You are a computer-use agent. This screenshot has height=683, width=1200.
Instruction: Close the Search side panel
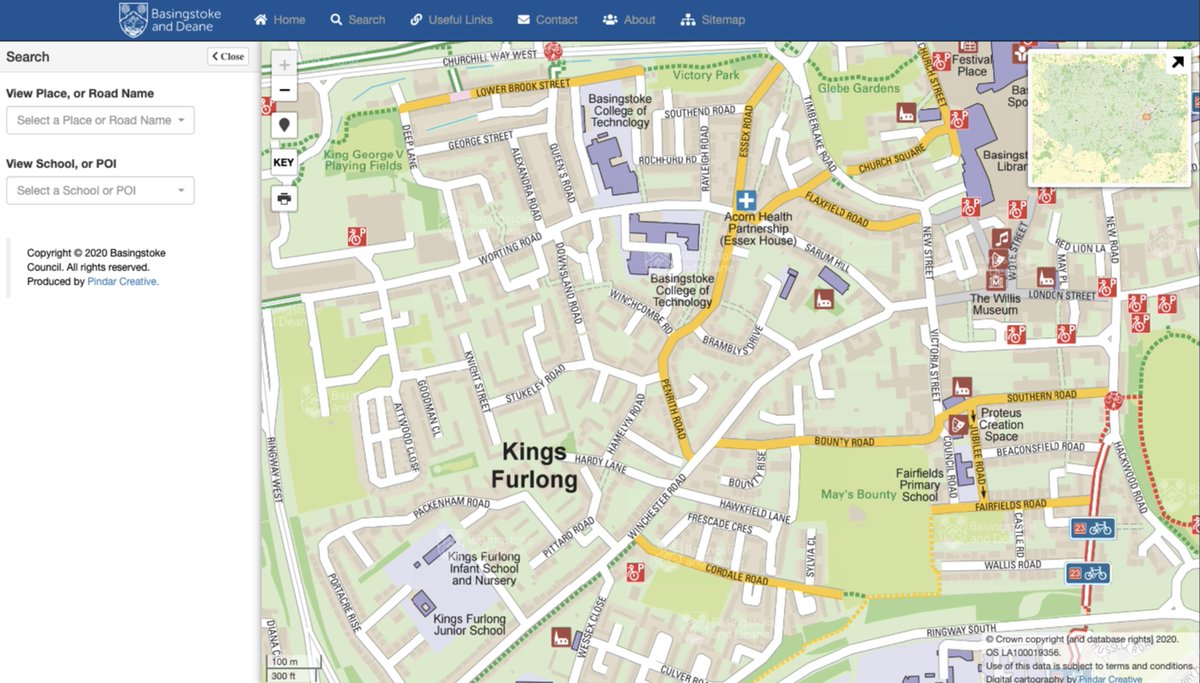pos(228,56)
